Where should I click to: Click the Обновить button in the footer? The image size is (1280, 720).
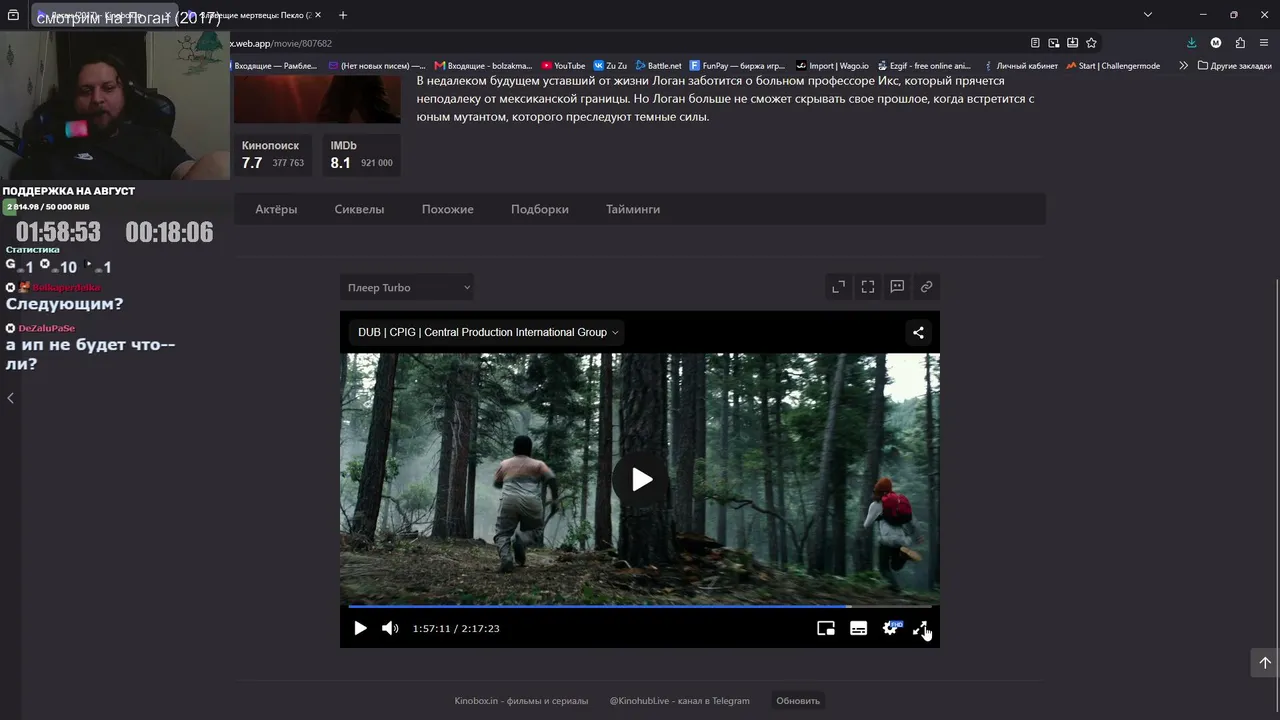click(798, 701)
